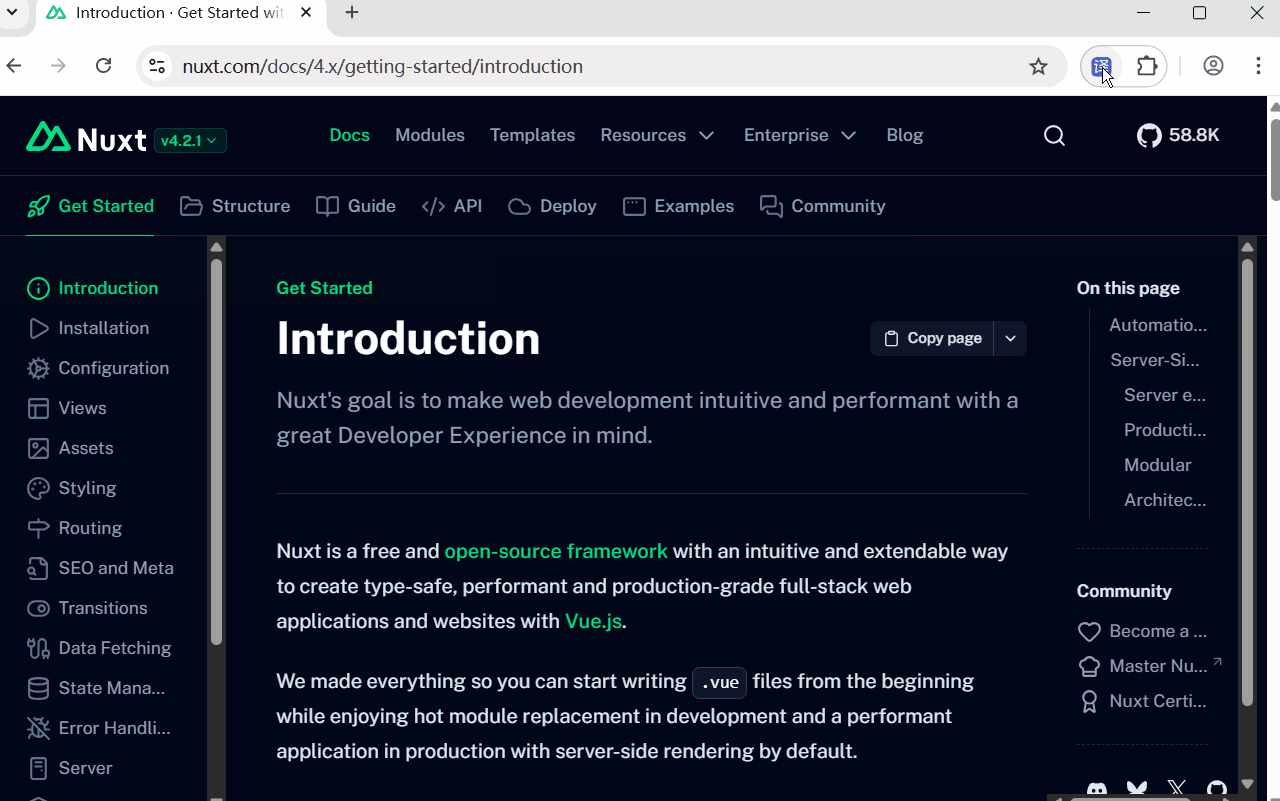Open the Chrome profile icon
1280x801 pixels.
(1213, 67)
